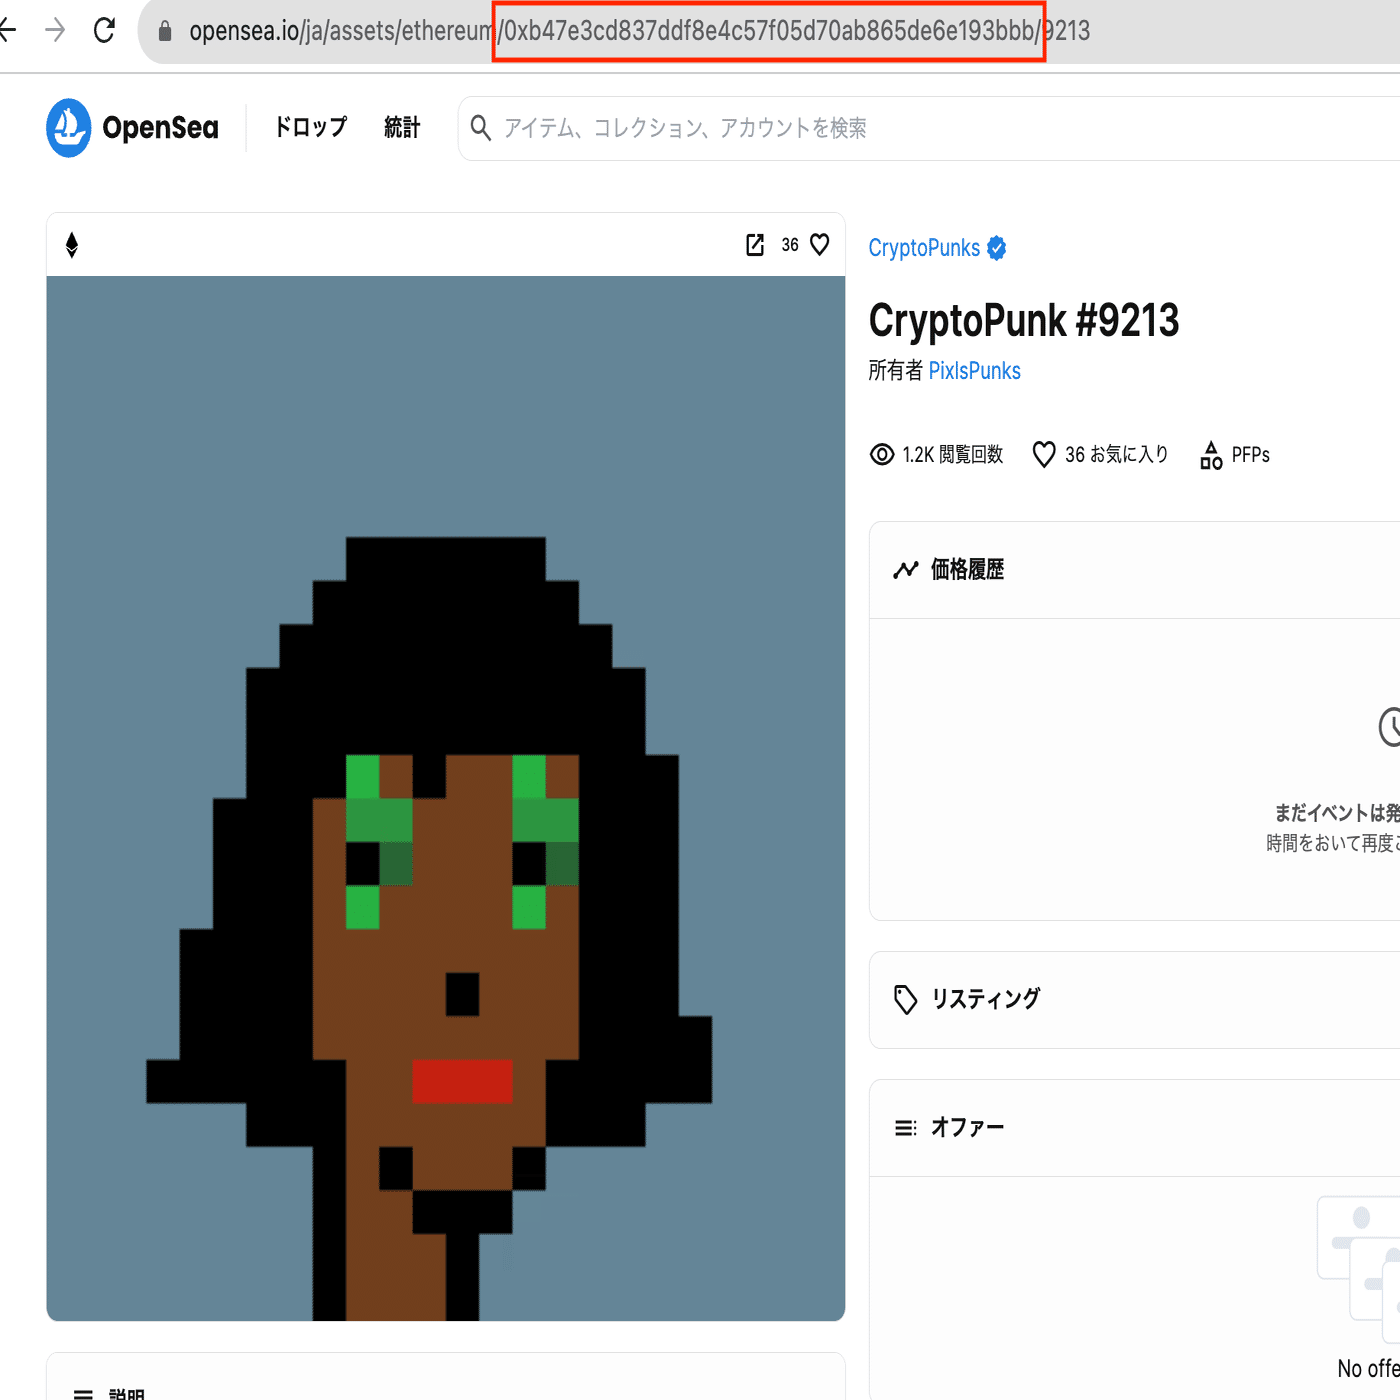Expand the リスティング section
1400x1400 pixels.
1134,1000
